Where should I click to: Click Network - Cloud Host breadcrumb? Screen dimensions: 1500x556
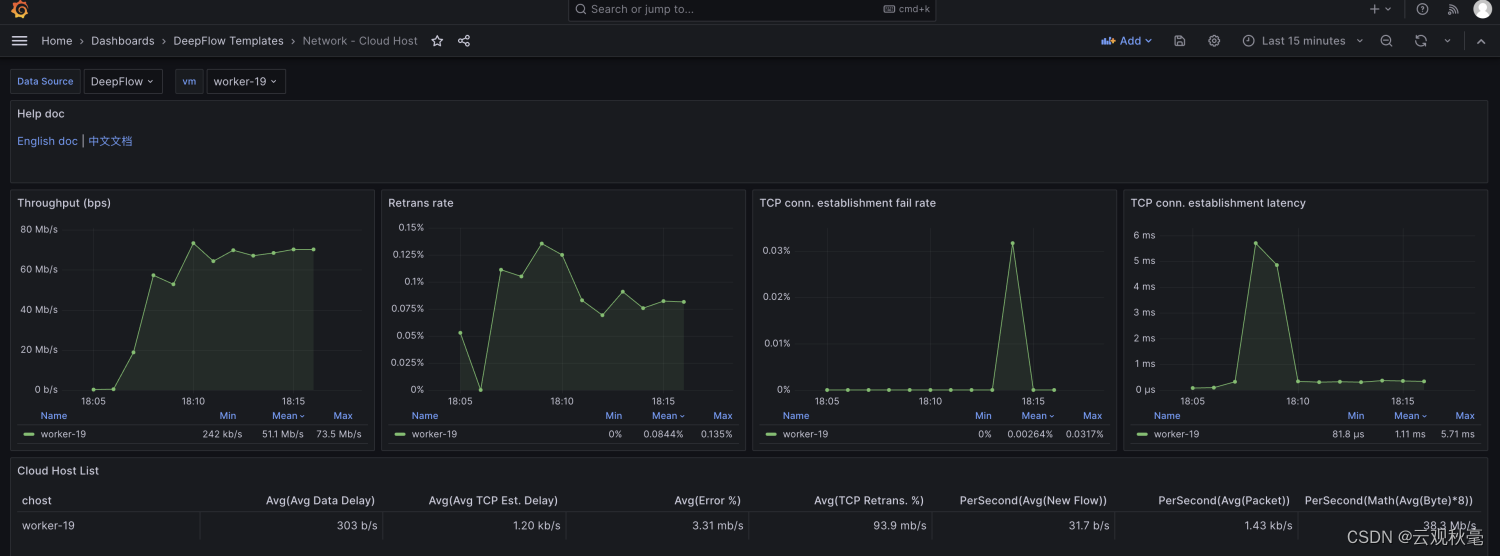coord(360,41)
